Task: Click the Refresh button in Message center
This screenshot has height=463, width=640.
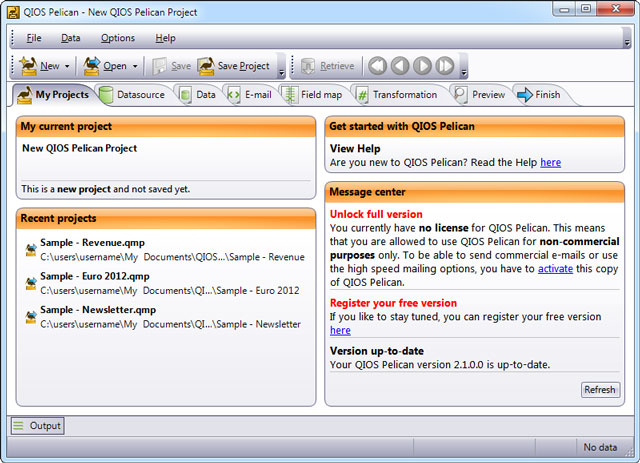Action: 600,390
